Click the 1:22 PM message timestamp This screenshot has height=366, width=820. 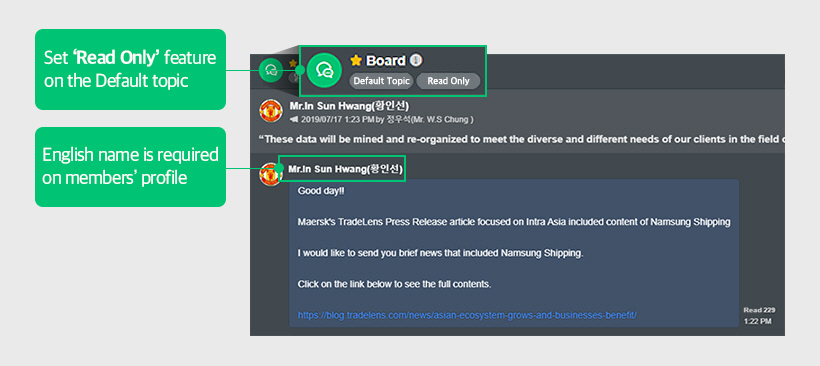coord(757,321)
